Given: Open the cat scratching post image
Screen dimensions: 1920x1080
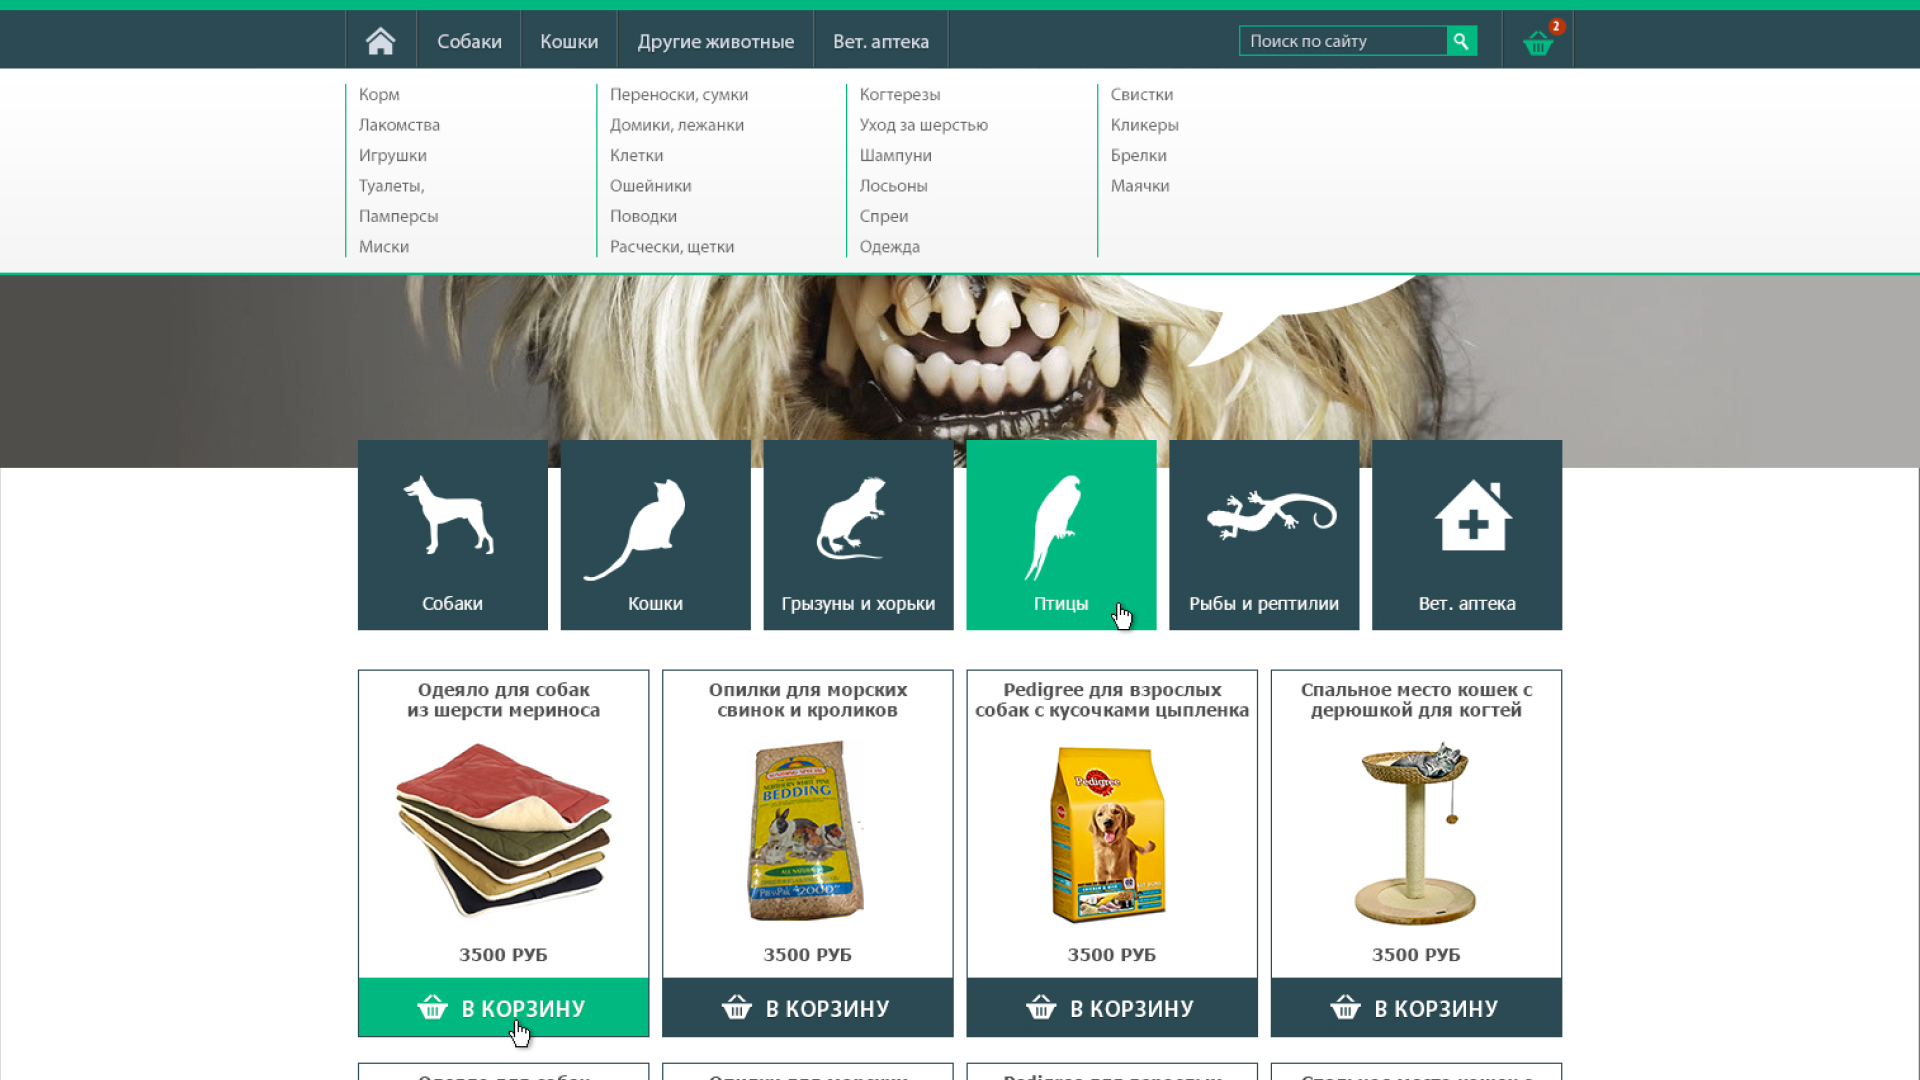Looking at the screenshot, I should click(1415, 833).
